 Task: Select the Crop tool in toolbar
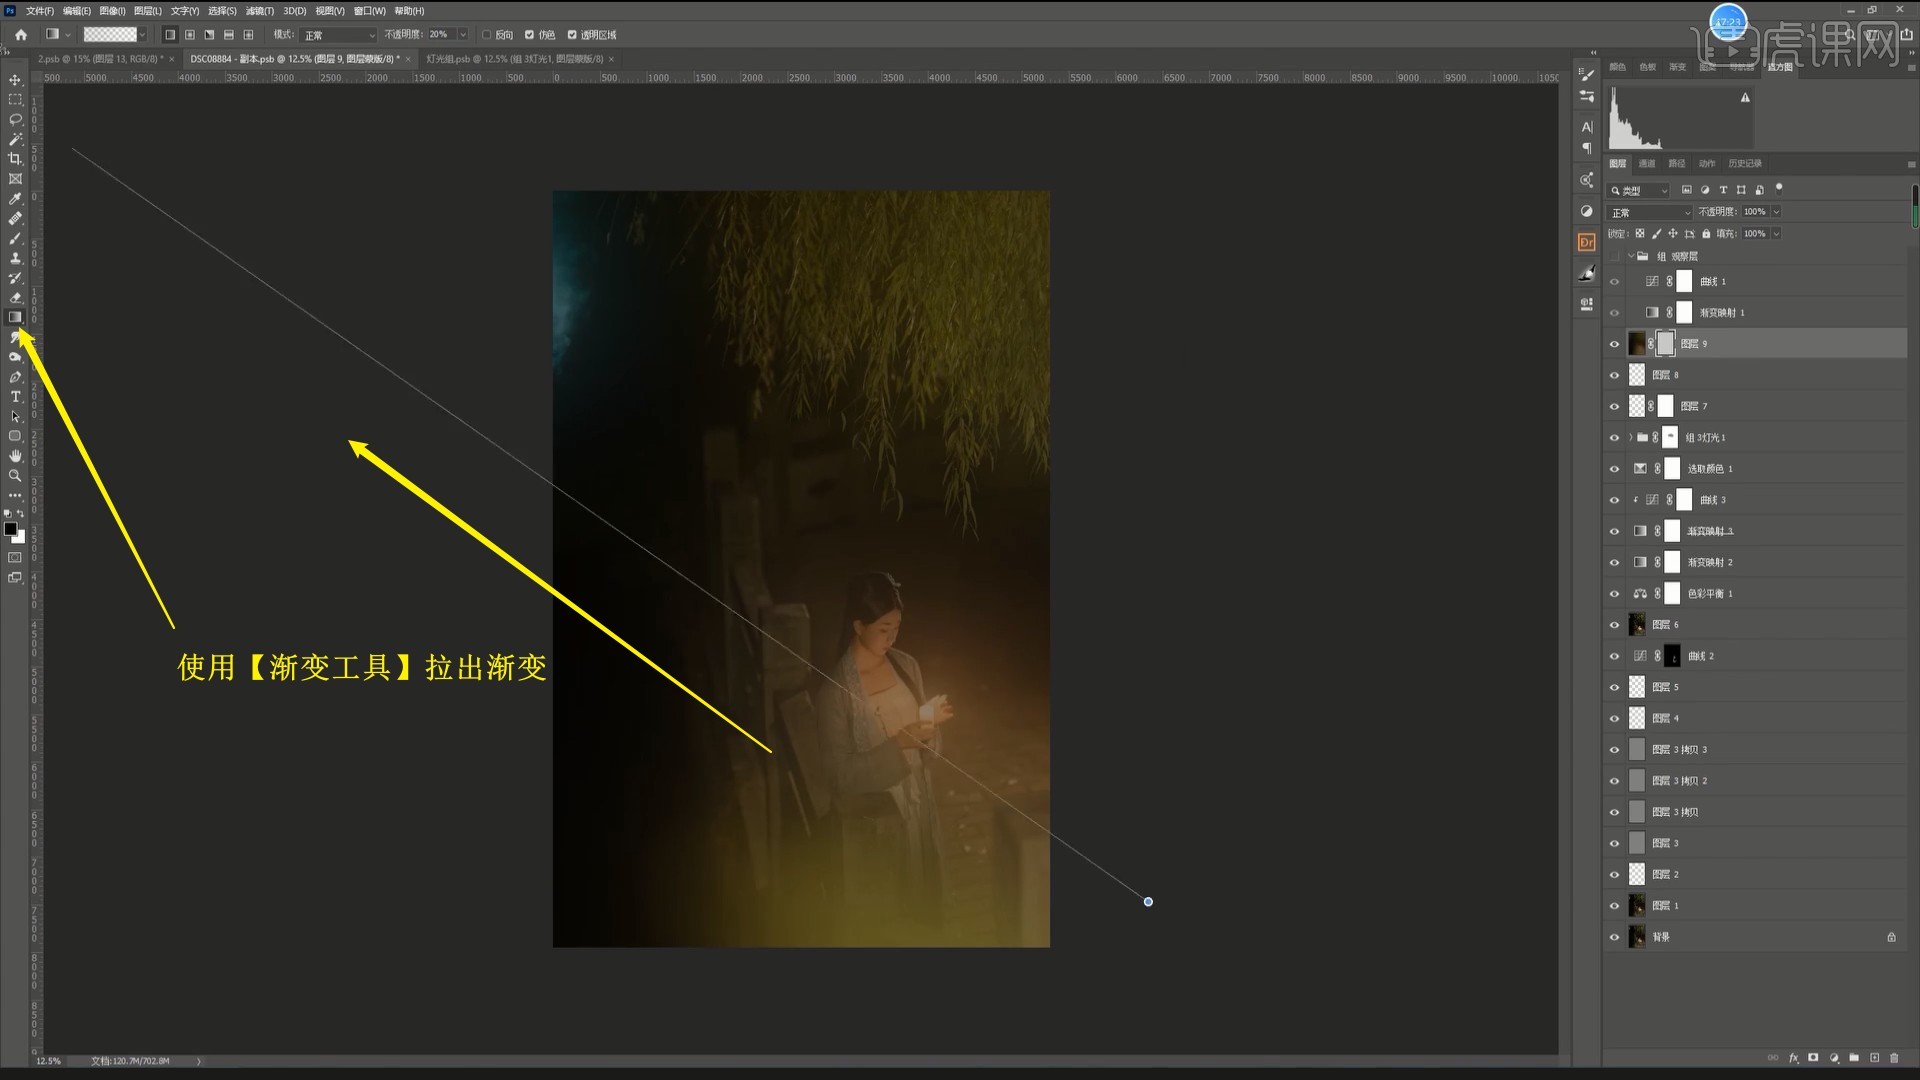pyautogui.click(x=15, y=159)
